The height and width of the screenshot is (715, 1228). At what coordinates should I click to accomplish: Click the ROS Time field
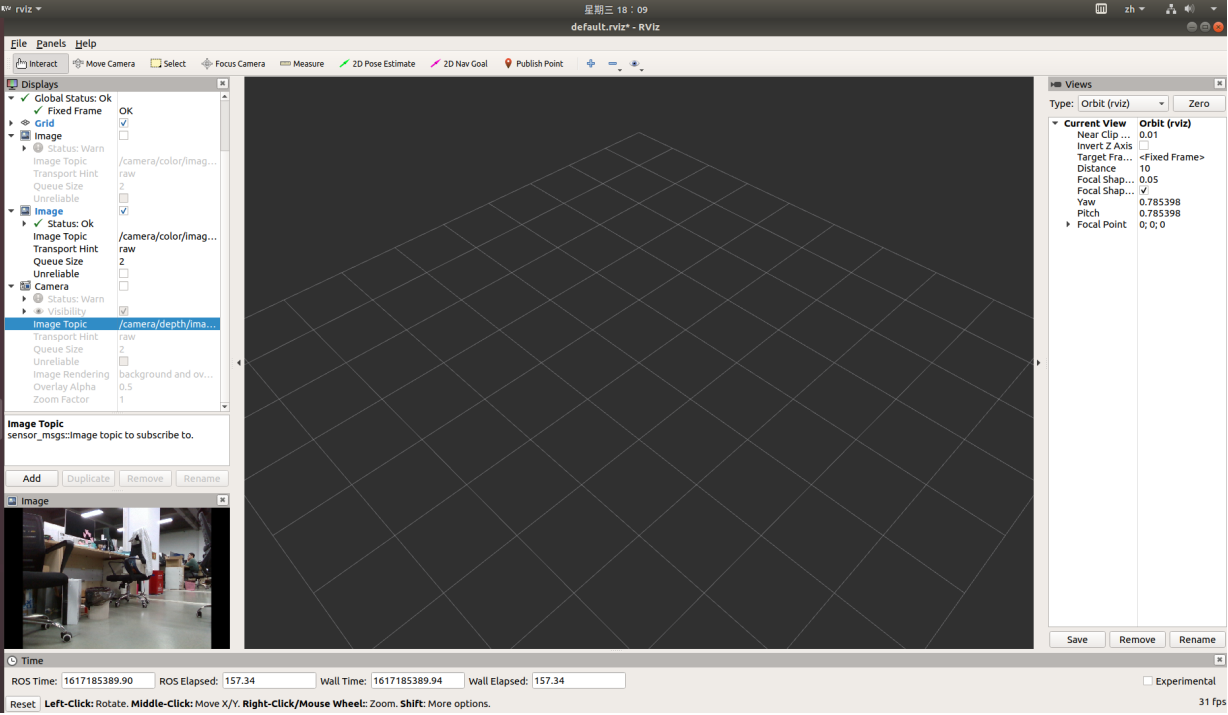[108, 681]
